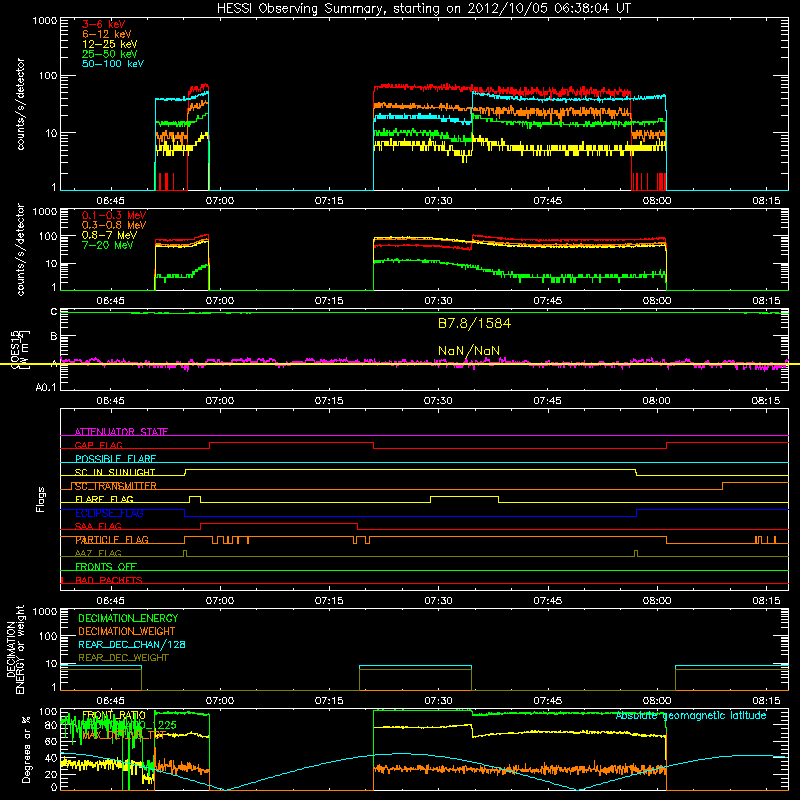Click the 08:00 tick under the MeV panel
The height and width of the screenshot is (800, 800).
pos(657,301)
